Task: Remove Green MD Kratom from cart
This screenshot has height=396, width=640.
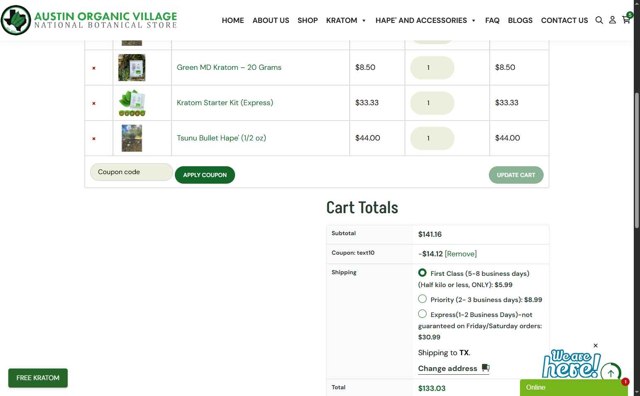Action: click(x=94, y=68)
